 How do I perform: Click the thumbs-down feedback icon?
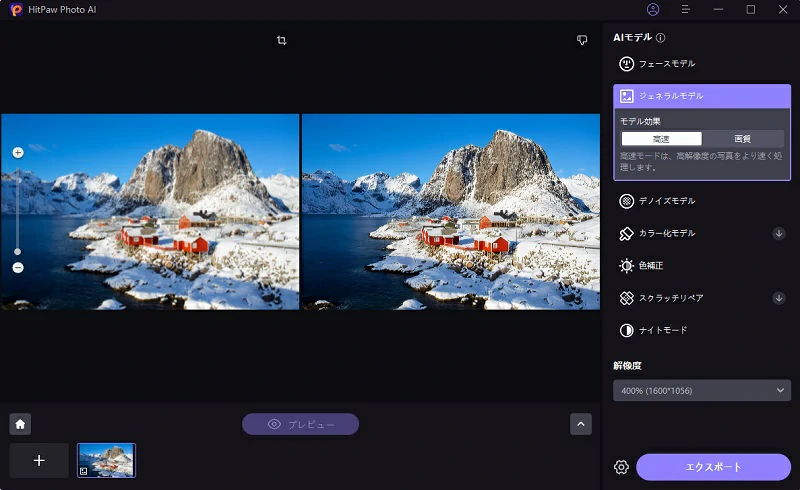coord(582,41)
